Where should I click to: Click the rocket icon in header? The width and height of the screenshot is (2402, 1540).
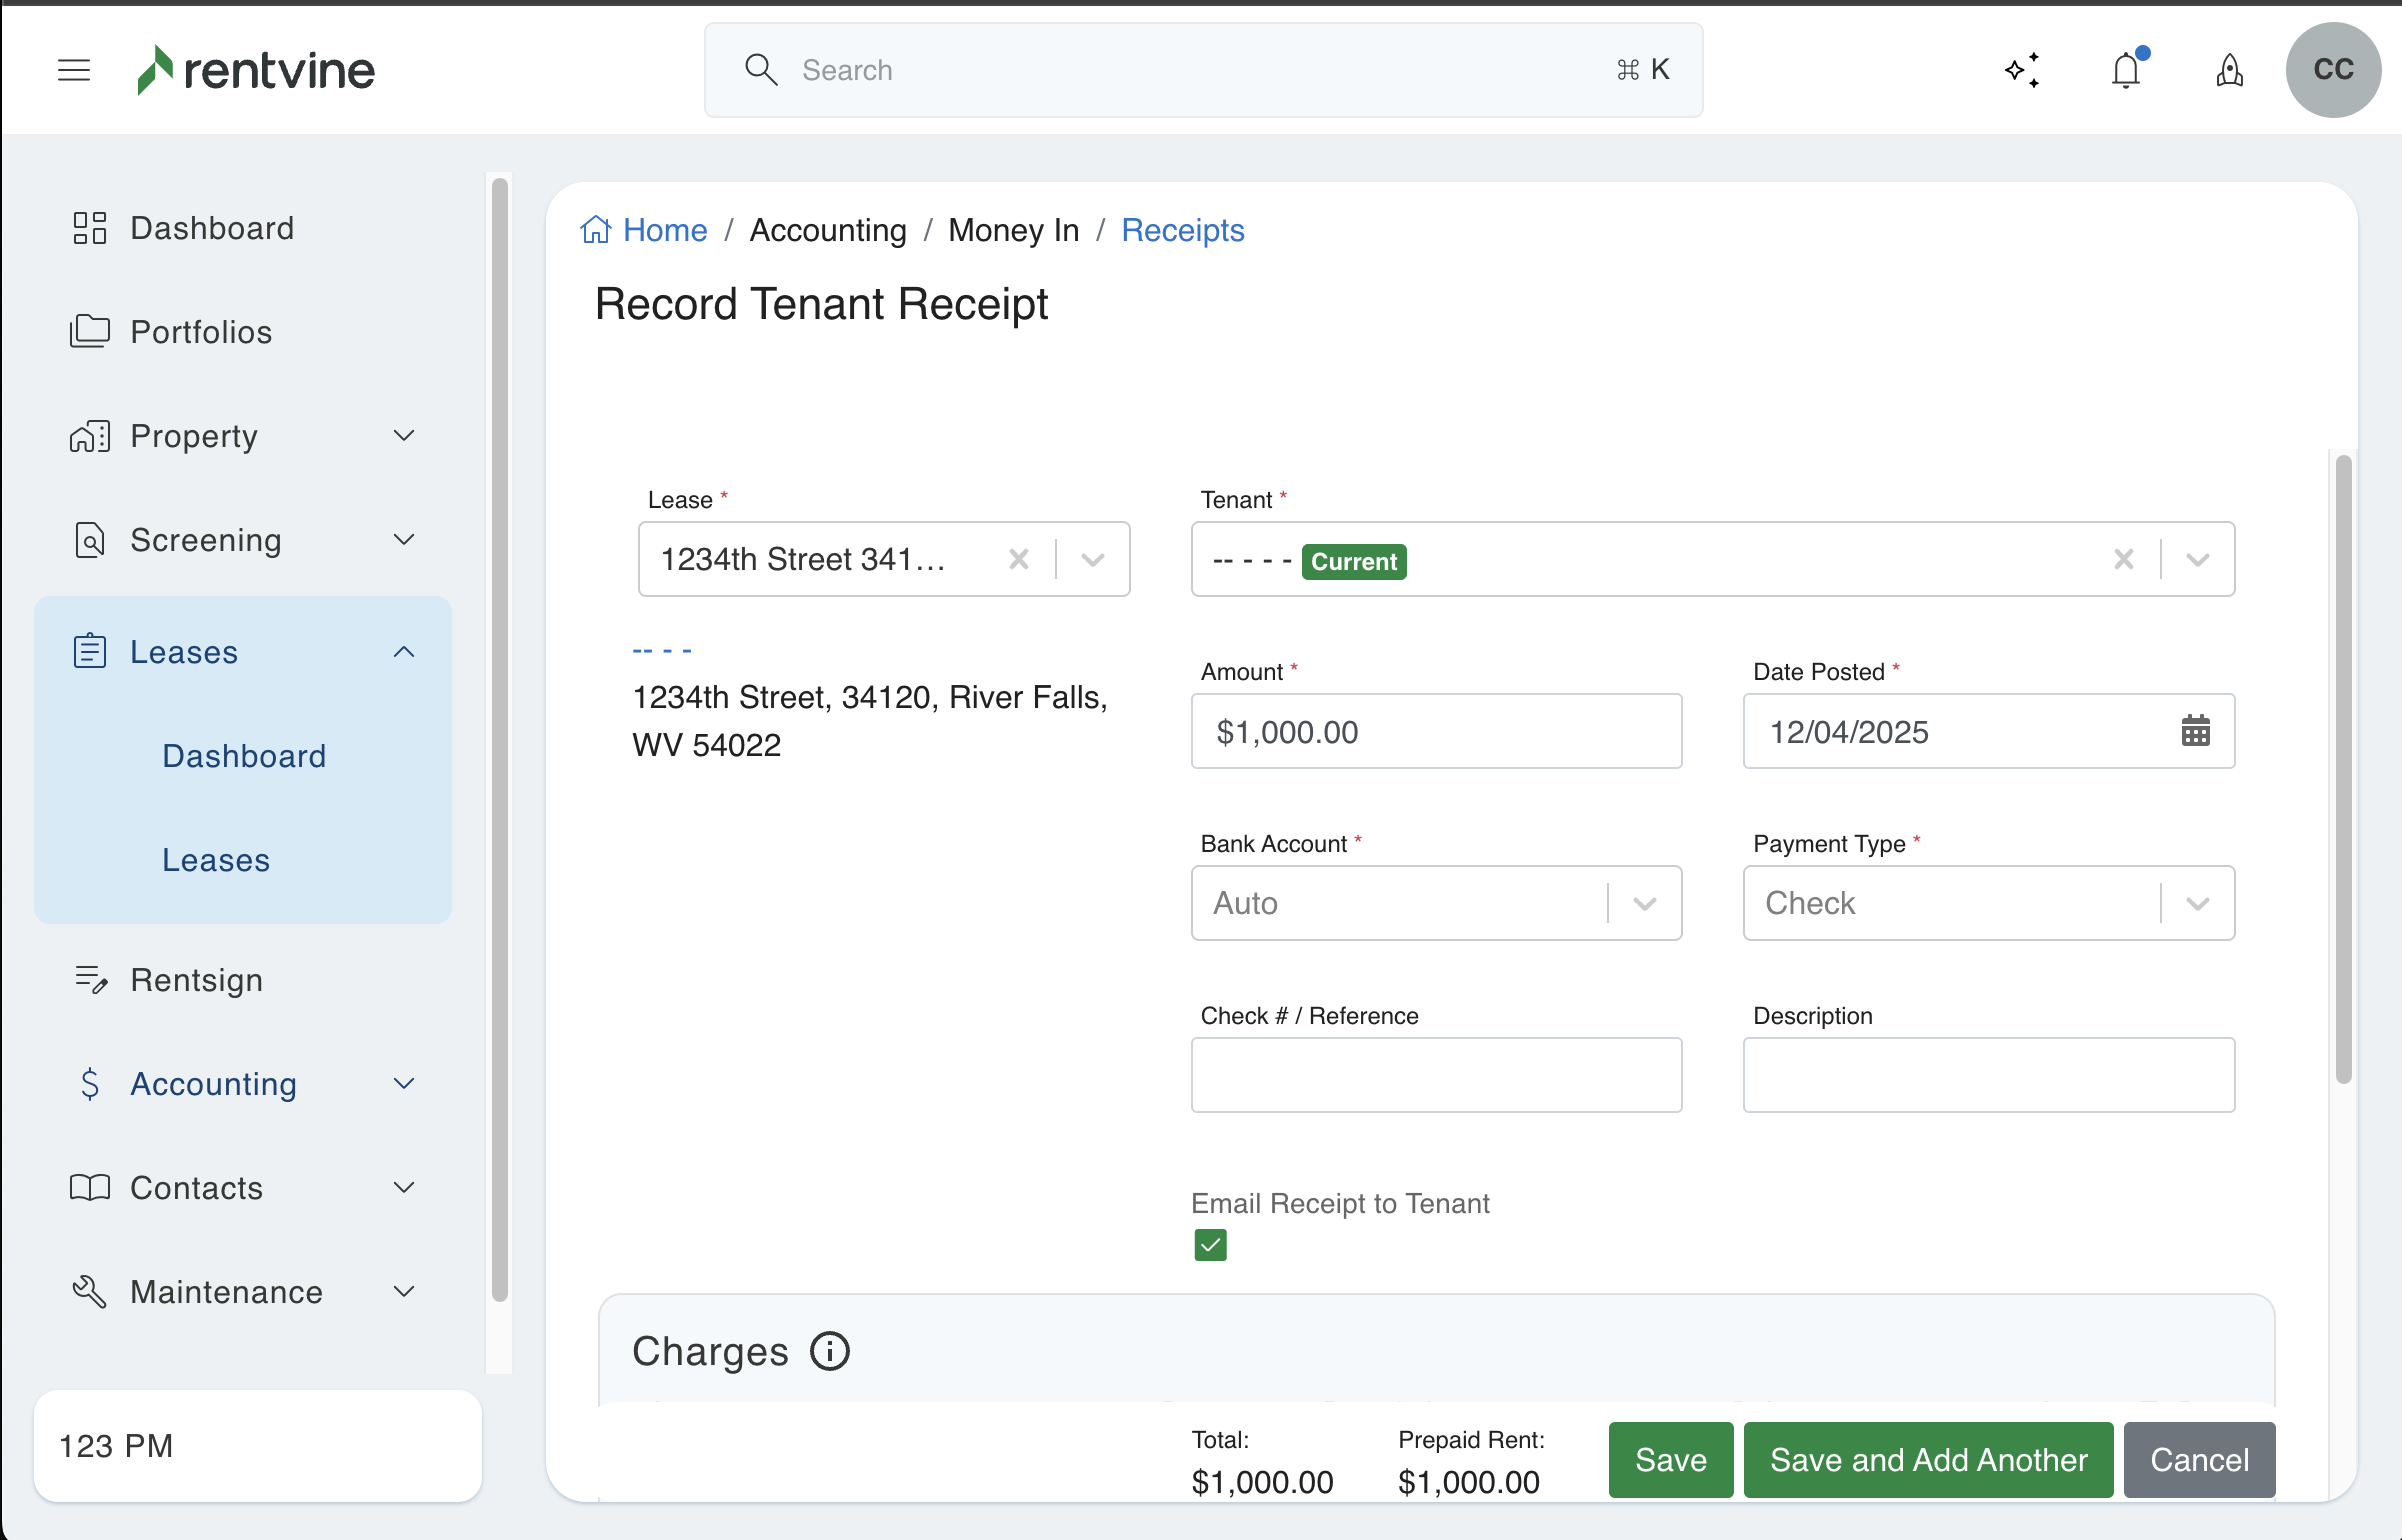point(2229,70)
